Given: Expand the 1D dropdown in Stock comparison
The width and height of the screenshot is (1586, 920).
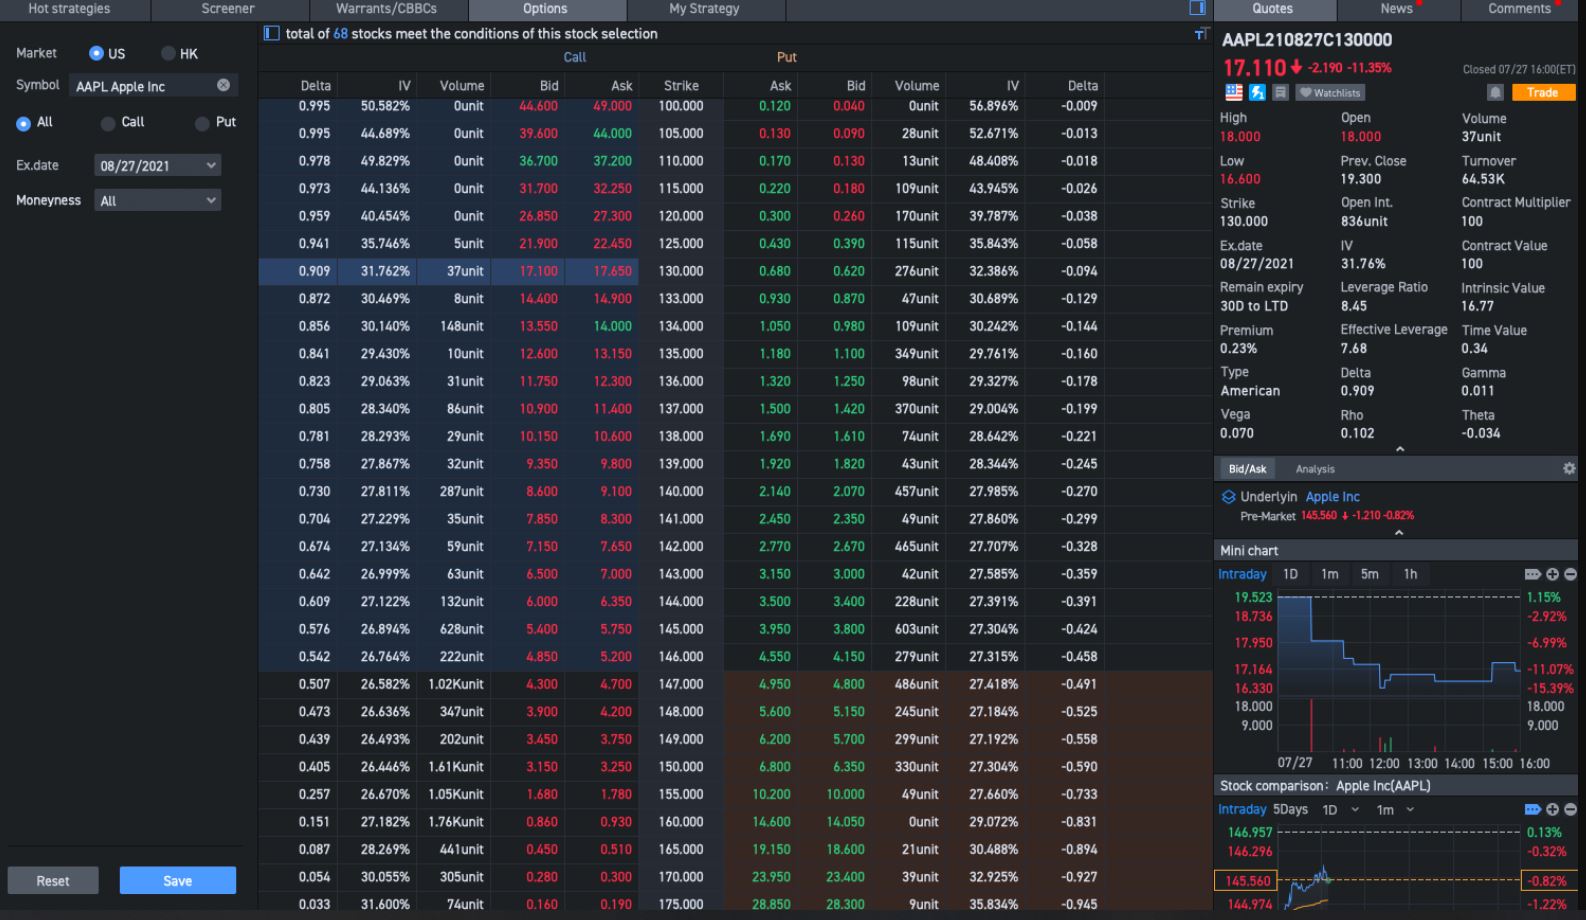Looking at the screenshot, I should [x=1355, y=810].
